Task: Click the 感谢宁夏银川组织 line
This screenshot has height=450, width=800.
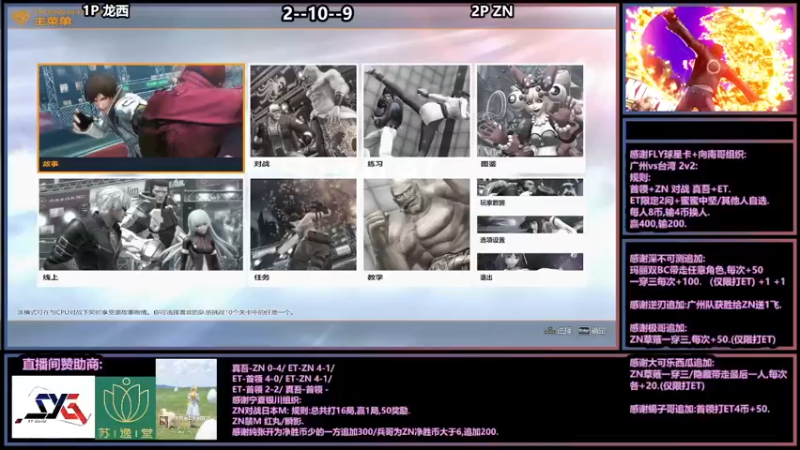Action: (267, 400)
